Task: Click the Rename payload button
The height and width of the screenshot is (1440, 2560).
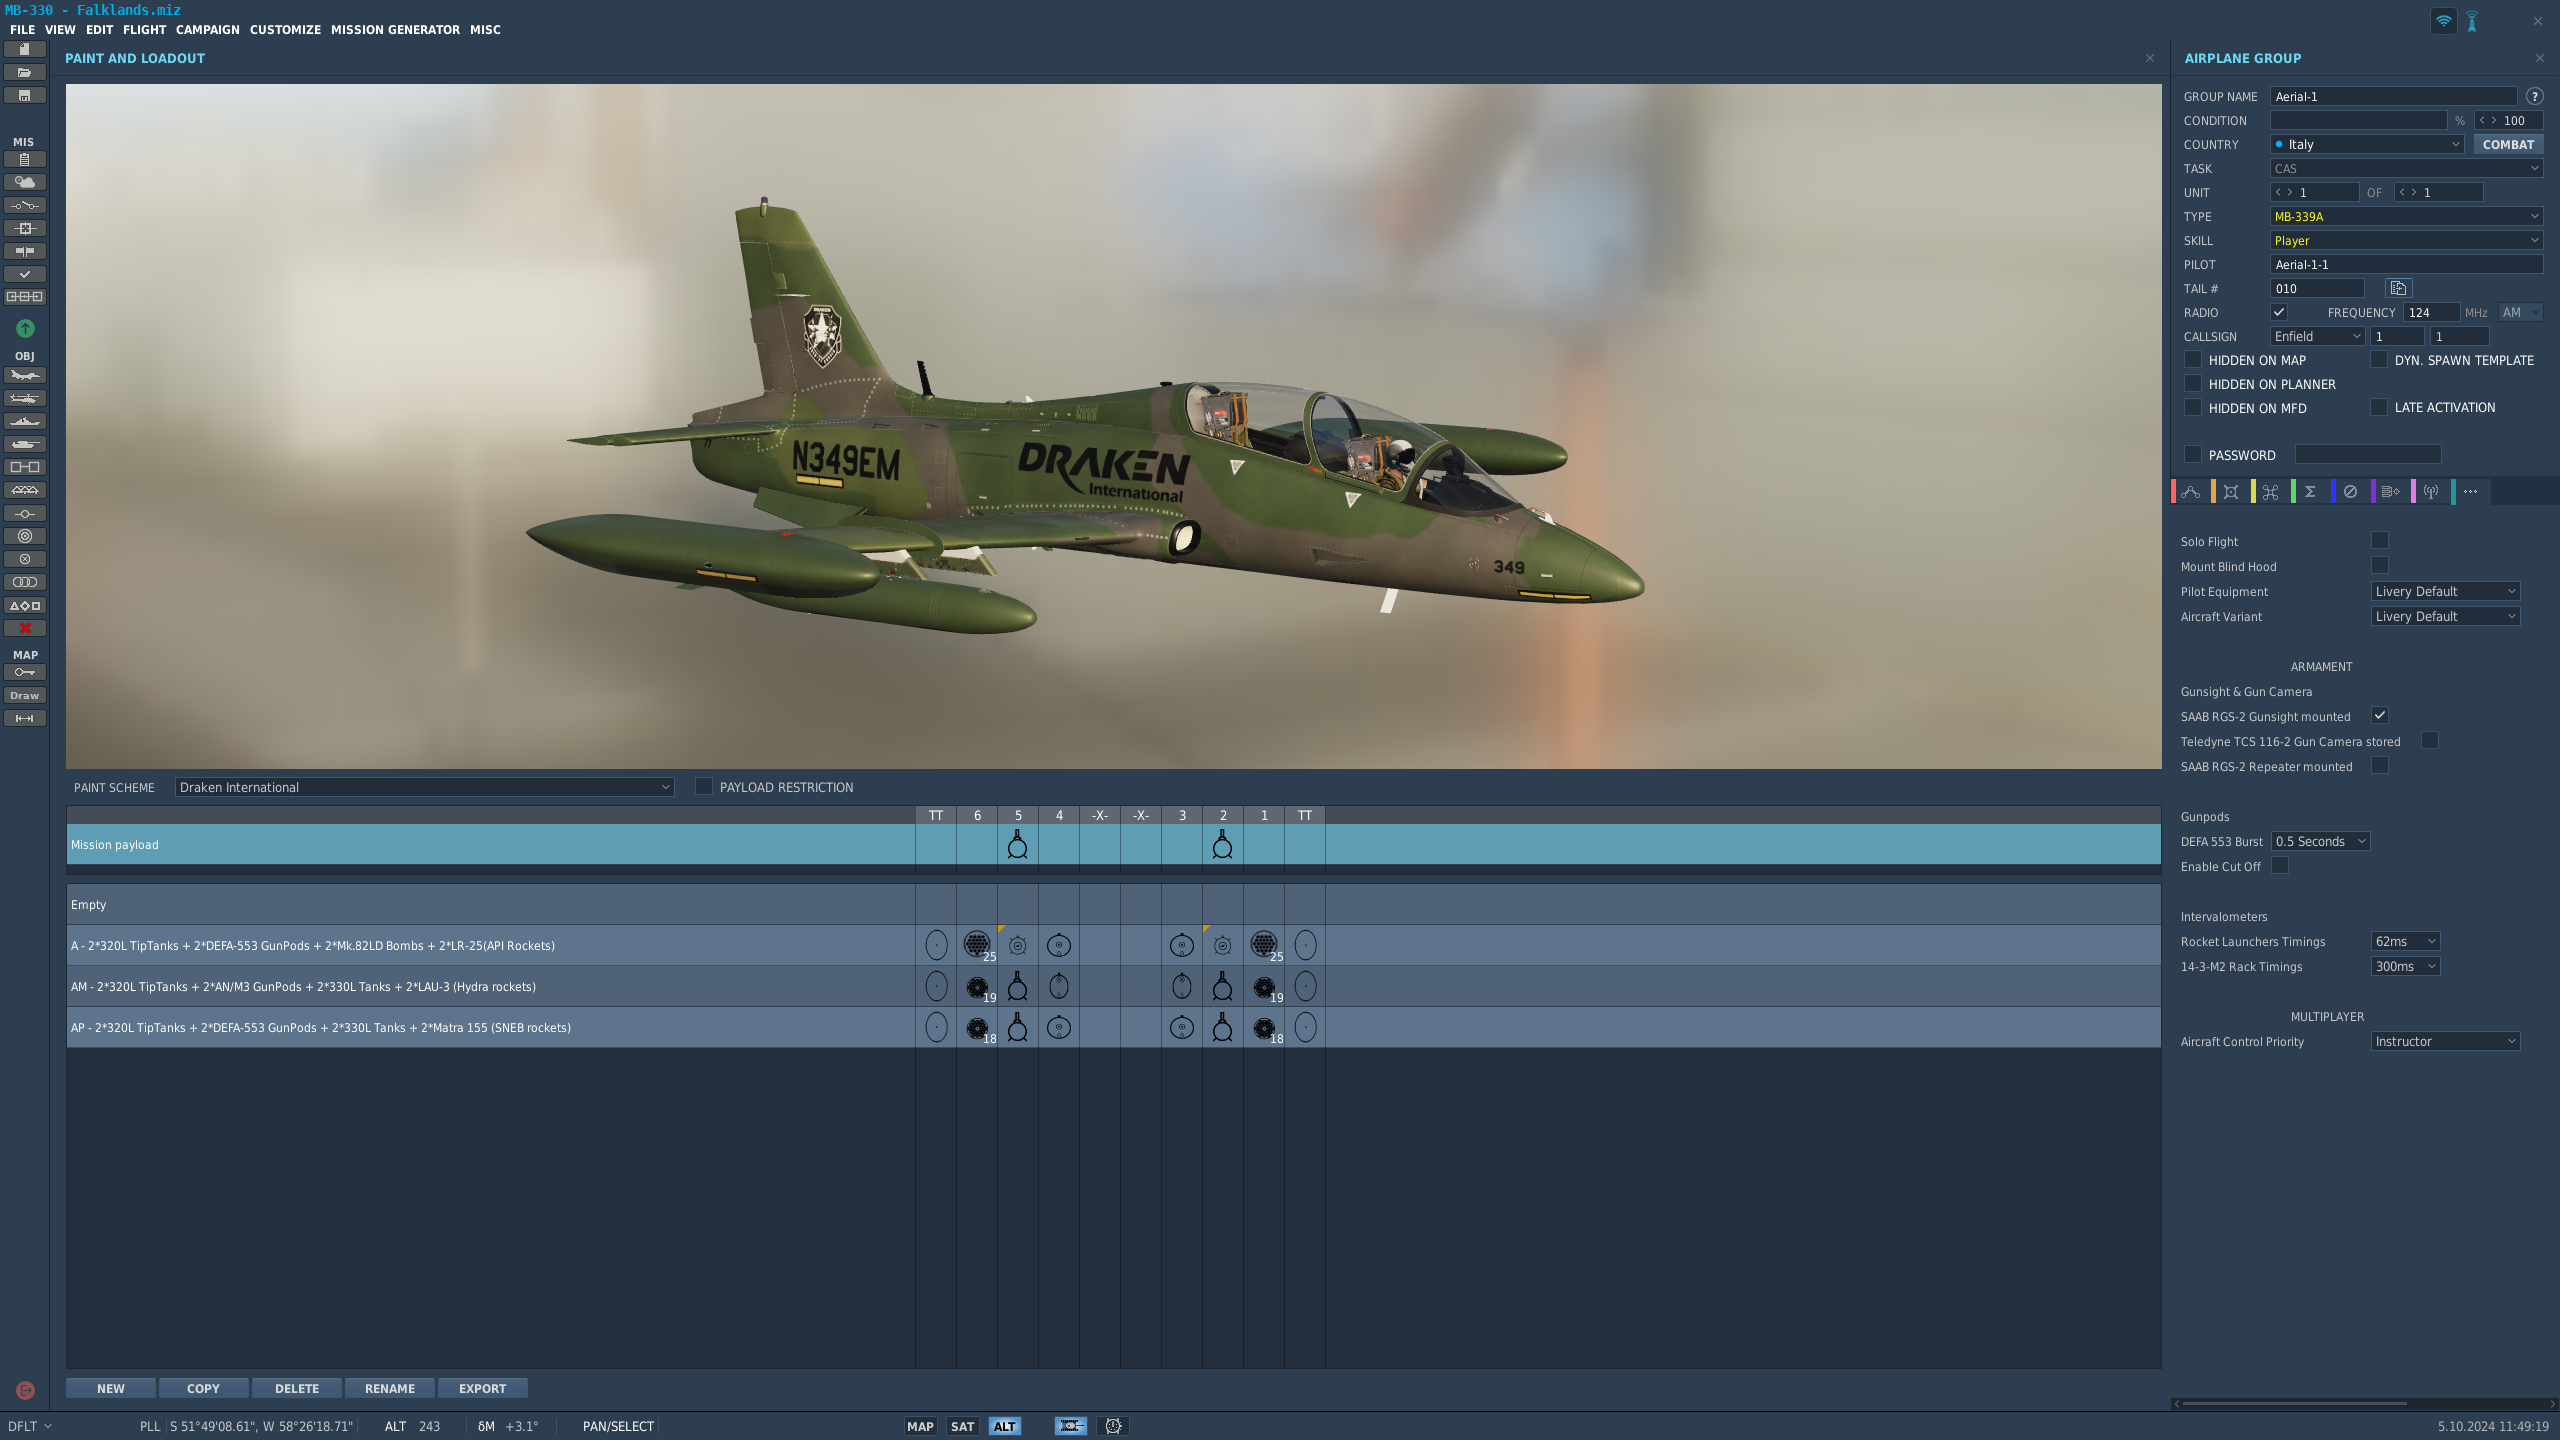Action: pos(390,1388)
